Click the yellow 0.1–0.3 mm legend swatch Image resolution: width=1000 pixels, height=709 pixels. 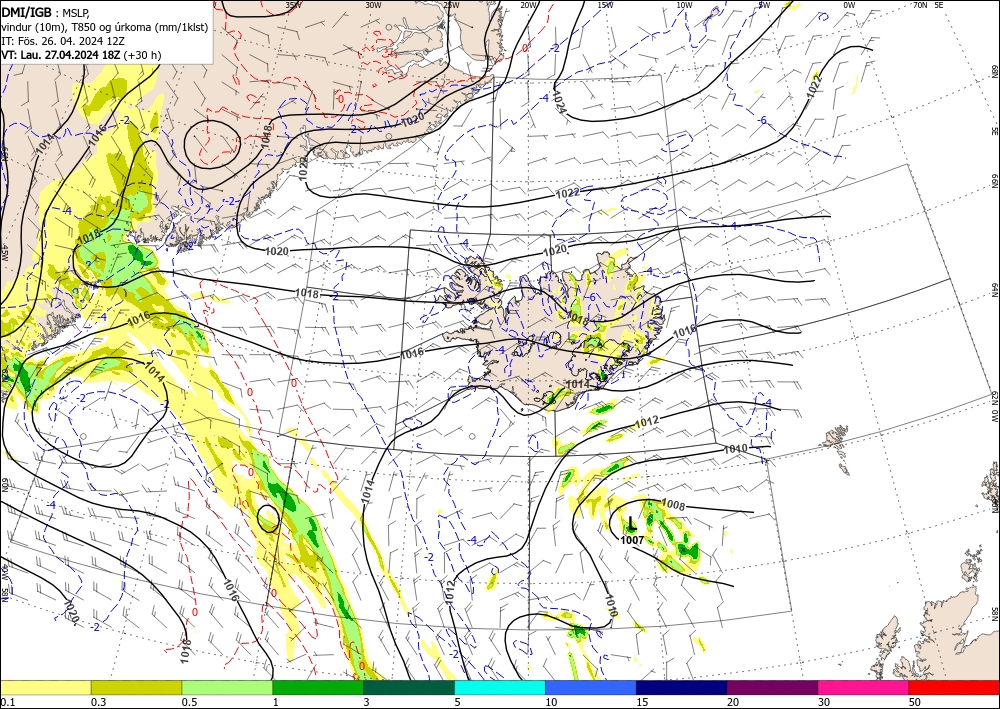coord(45,687)
